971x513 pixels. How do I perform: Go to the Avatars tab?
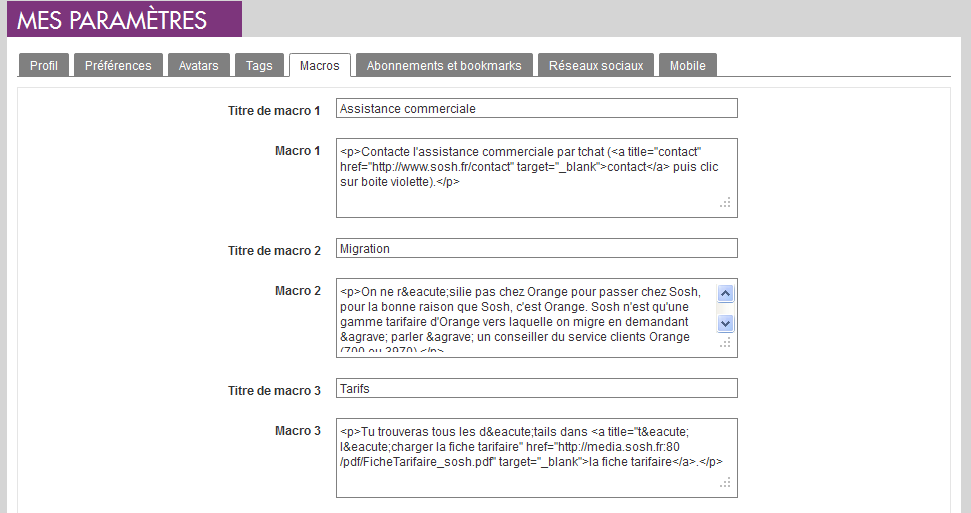[x=199, y=66]
